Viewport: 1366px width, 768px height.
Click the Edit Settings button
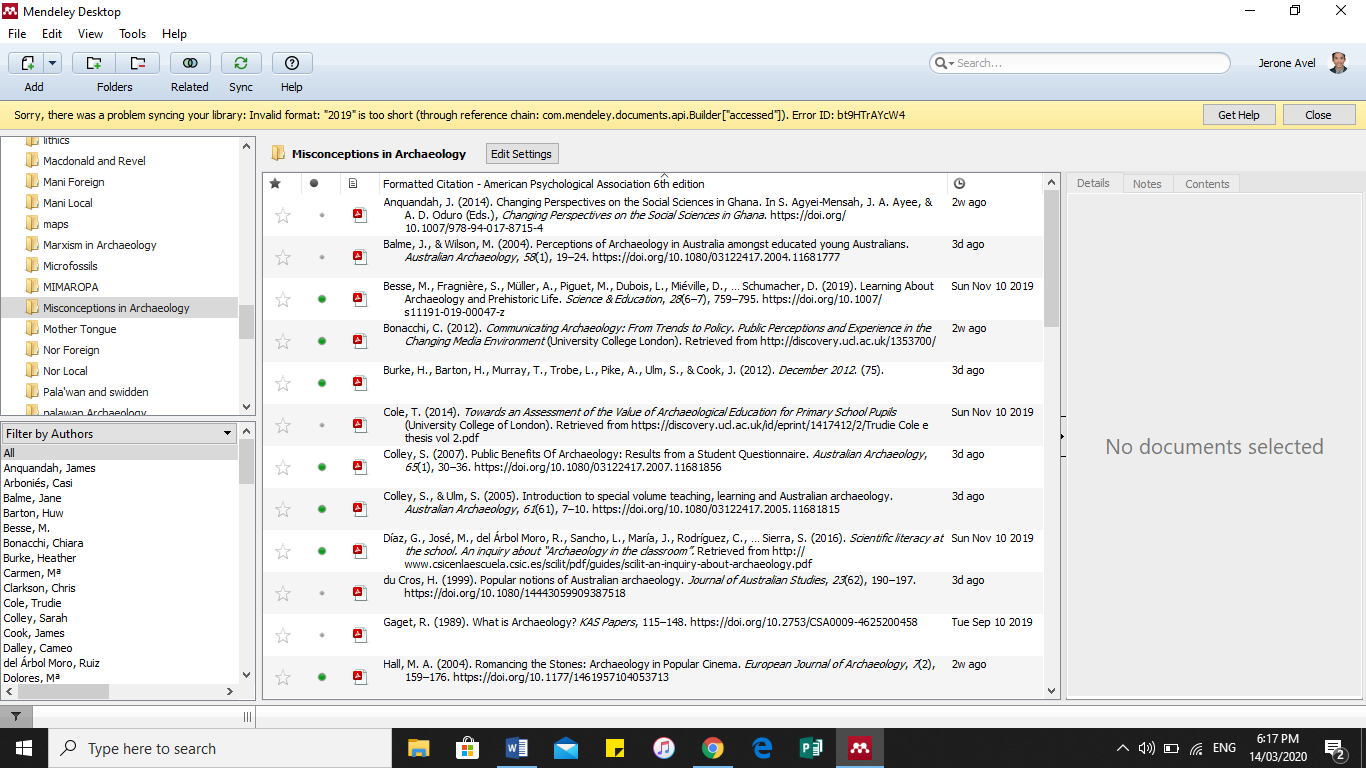[x=521, y=153]
